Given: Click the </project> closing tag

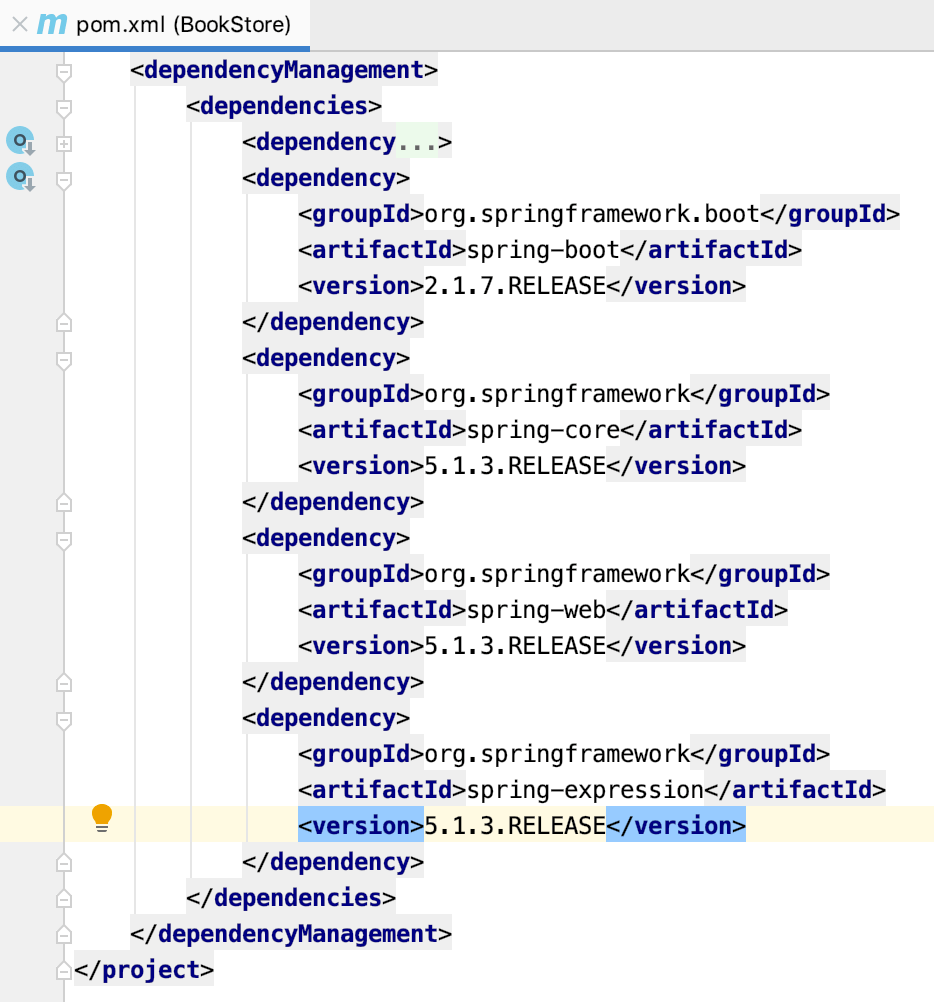Looking at the screenshot, I should tap(144, 969).
